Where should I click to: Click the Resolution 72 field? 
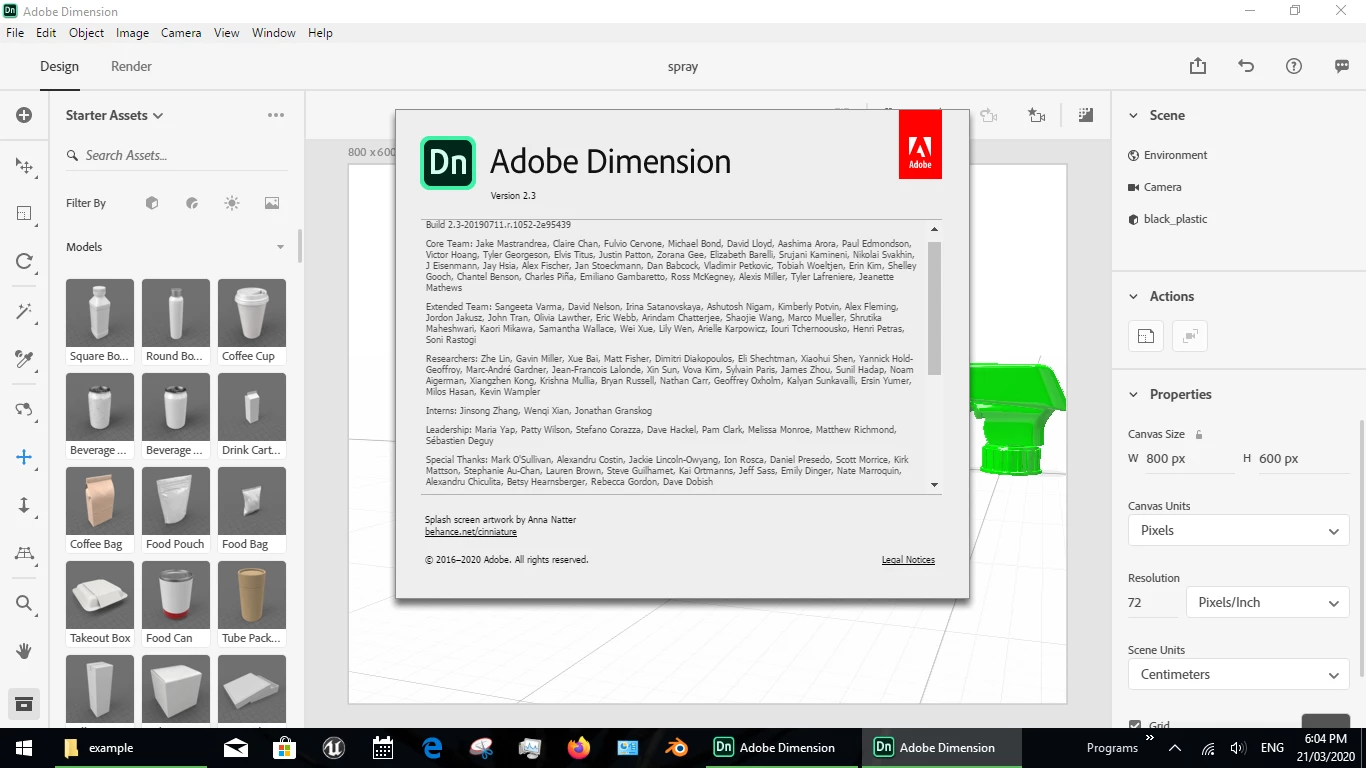point(1153,602)
